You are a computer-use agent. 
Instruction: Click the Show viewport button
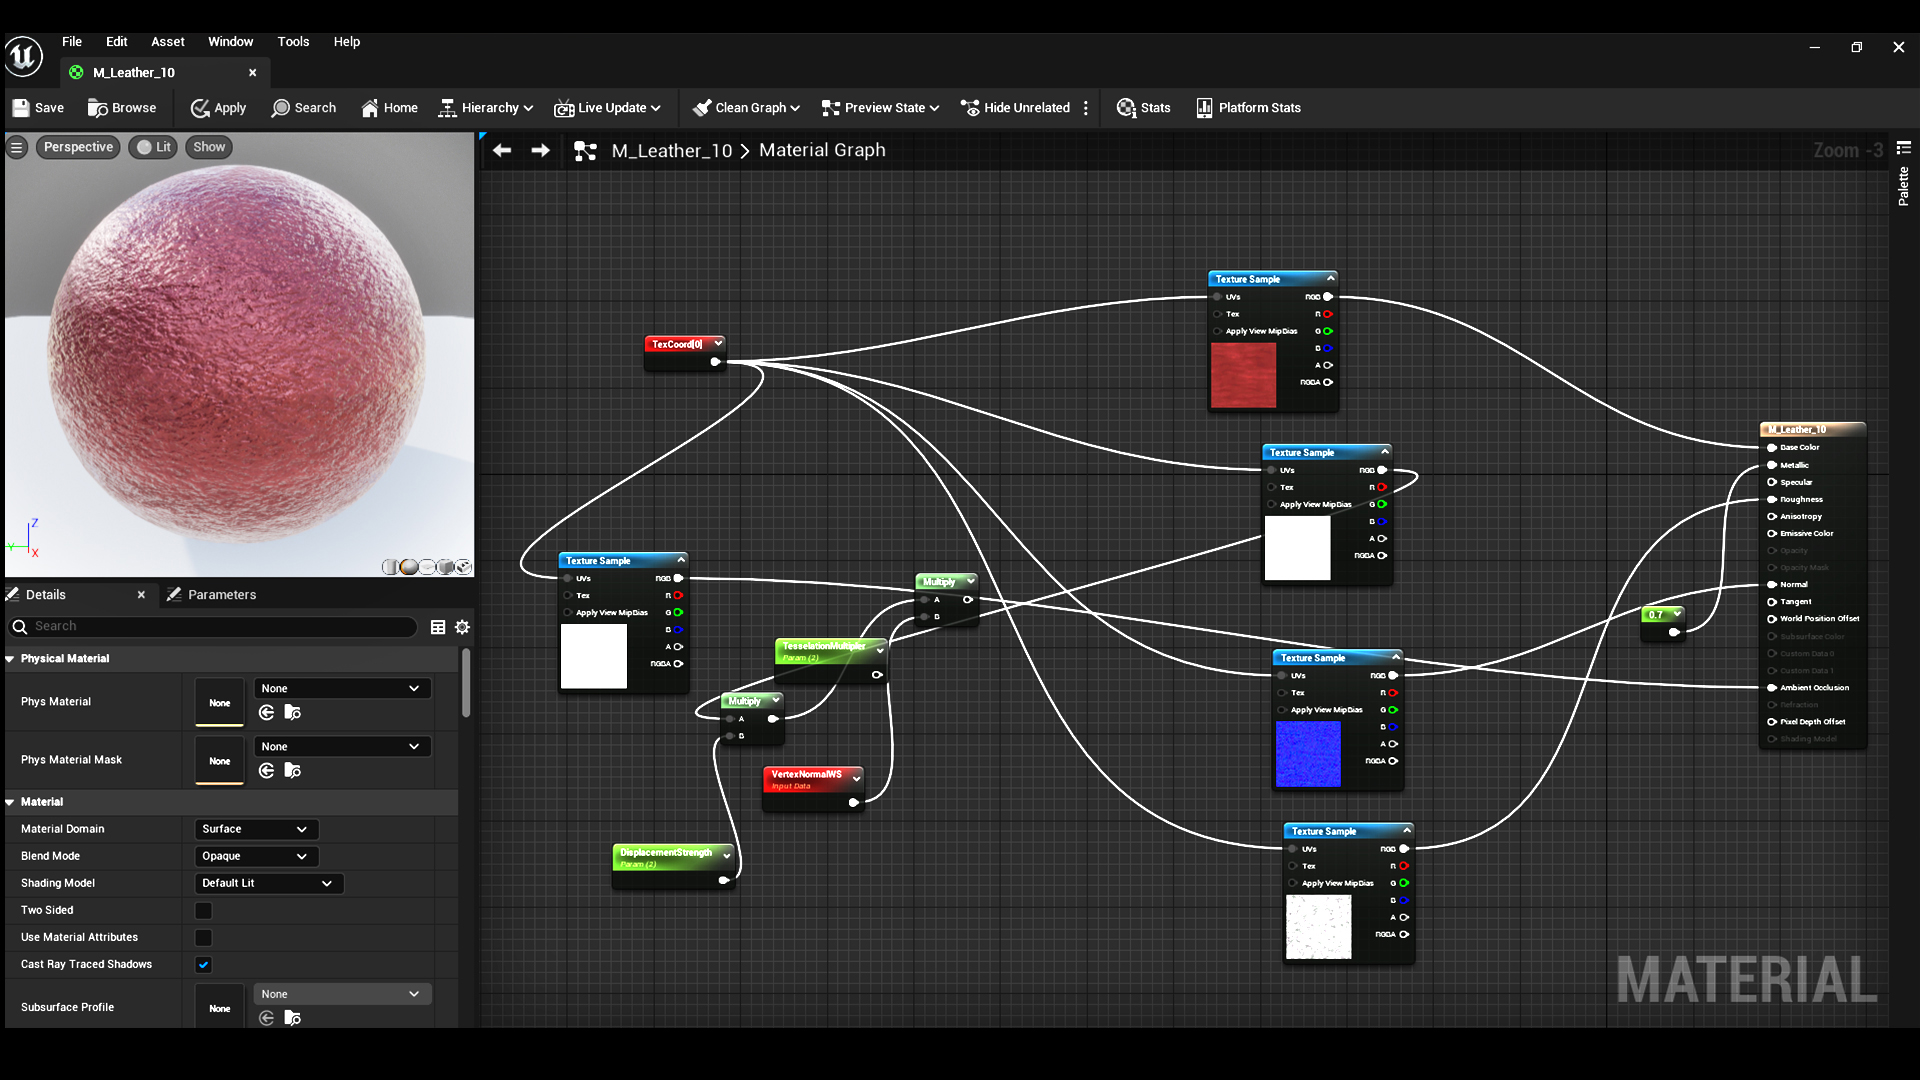coord(209,147)
